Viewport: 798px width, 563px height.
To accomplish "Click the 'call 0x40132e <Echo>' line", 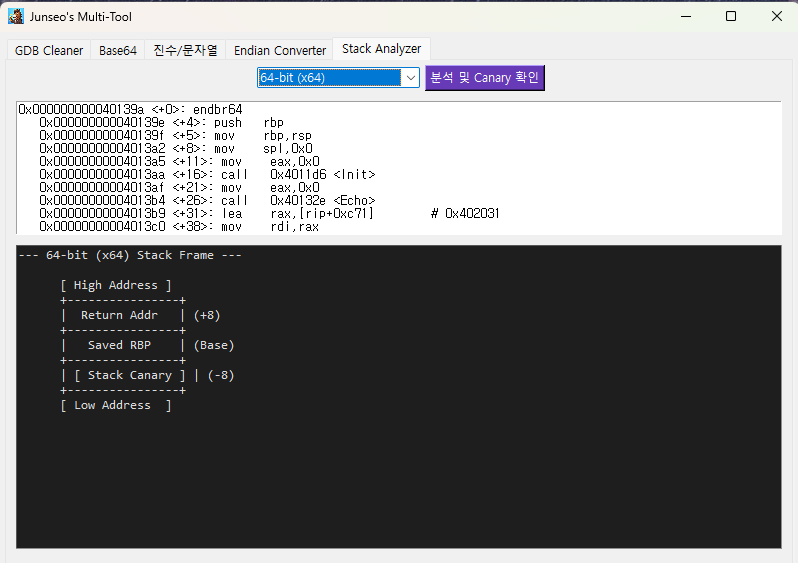I will pyautogui.click(x=207, y=201).
